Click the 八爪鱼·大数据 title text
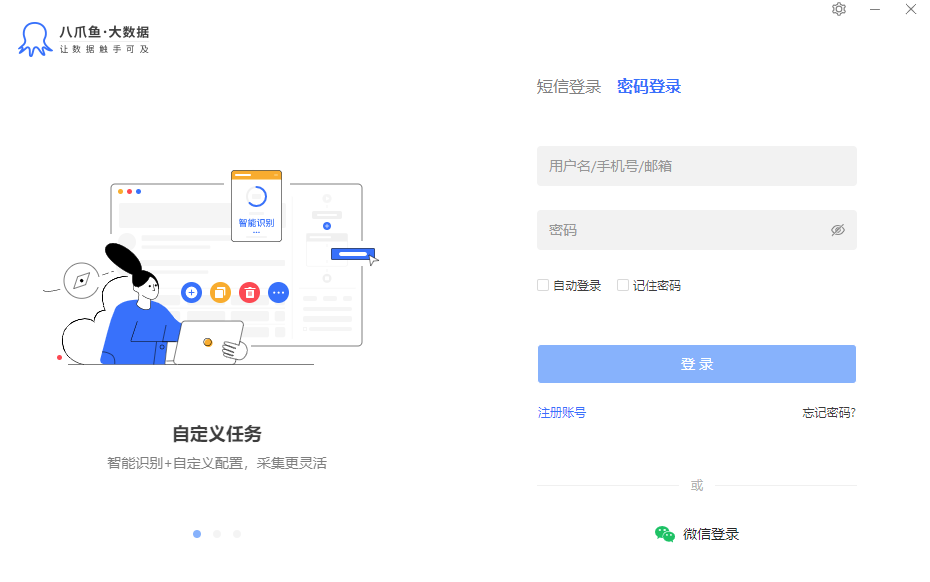Image resolution: width=930 pixels, height=582 pixels. point(104,32)
